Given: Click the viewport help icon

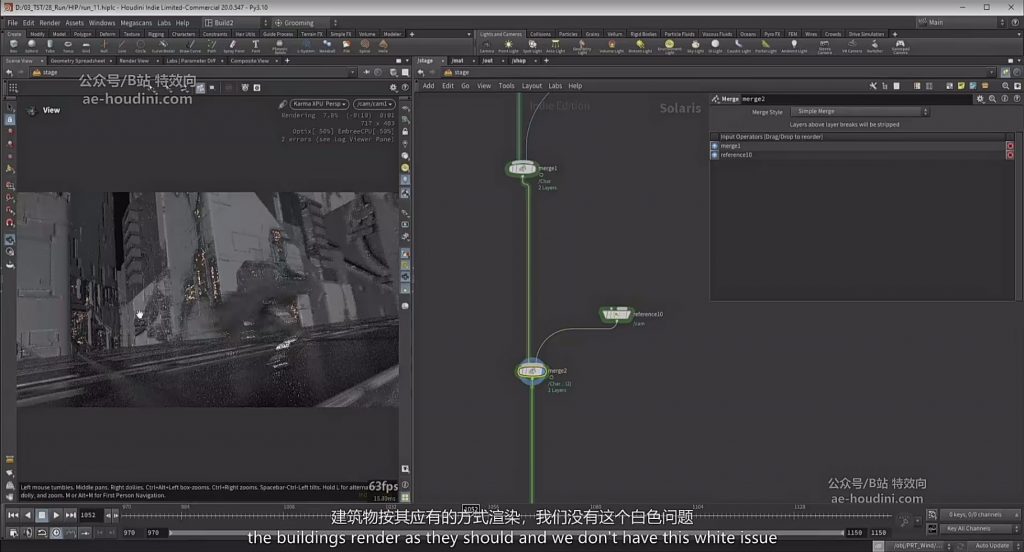Looking at the screenshot, I should pos(405,87).
